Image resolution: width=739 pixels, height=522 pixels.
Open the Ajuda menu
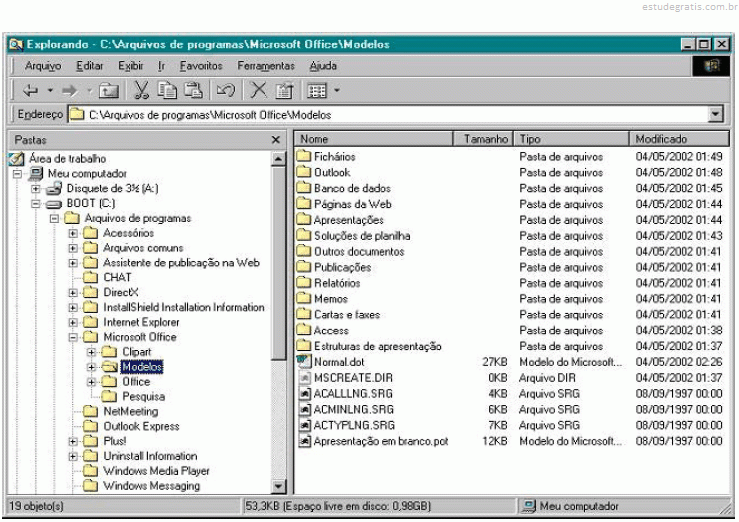coord(323,66)
